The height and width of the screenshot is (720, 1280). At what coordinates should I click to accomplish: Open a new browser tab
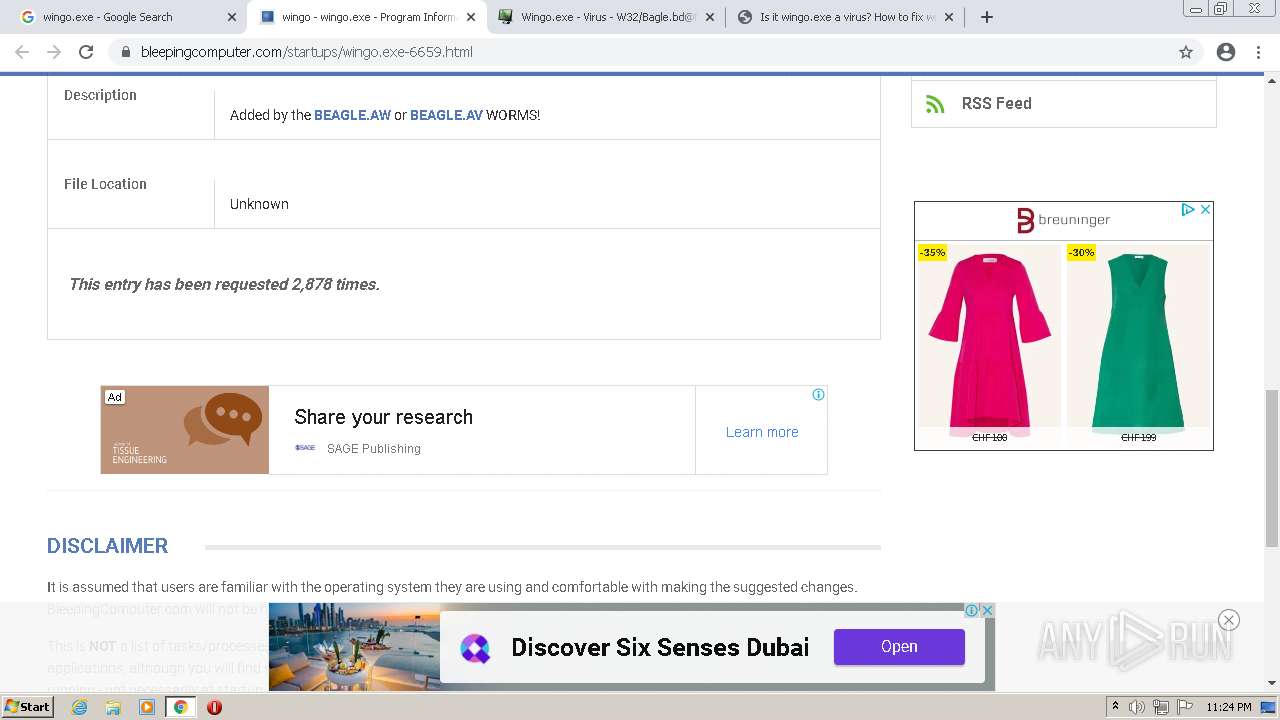pos(987,17)
